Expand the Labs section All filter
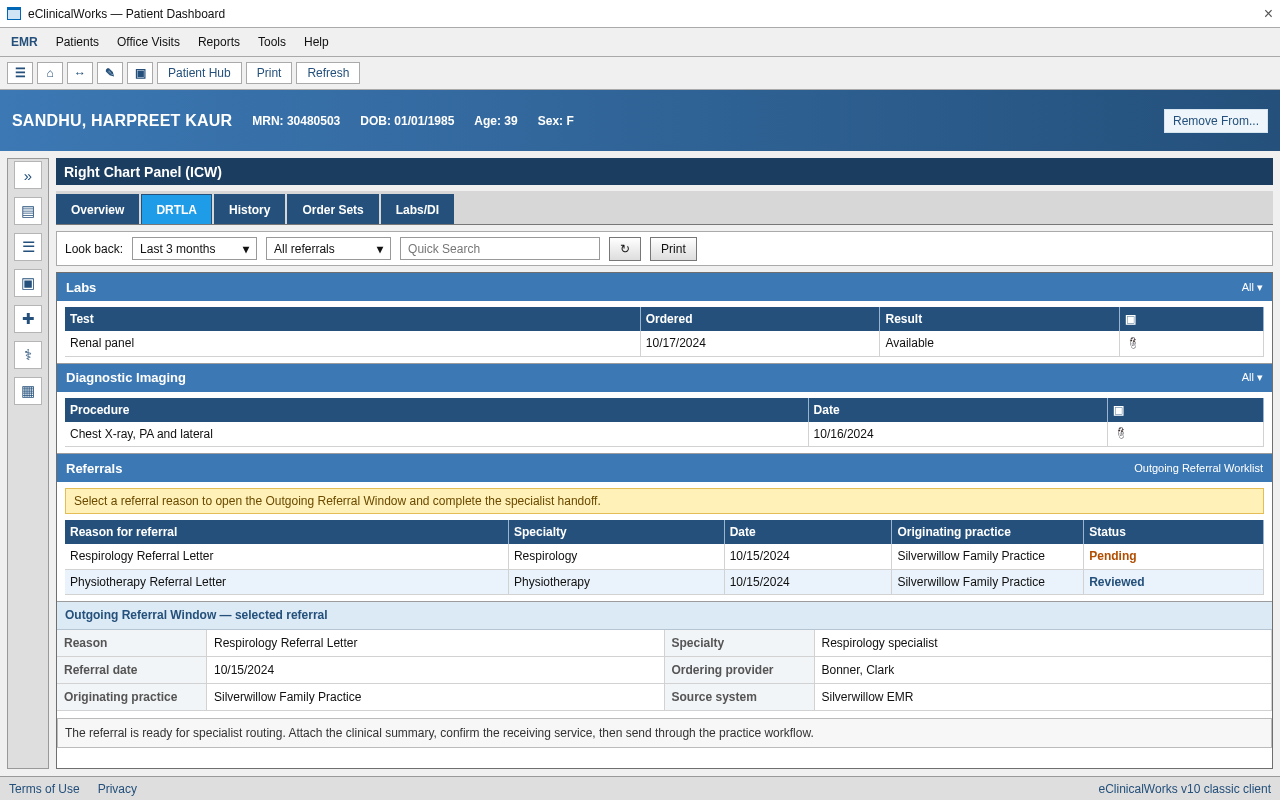Viewport: 1280px width, 800px height. pos(1252,288)
